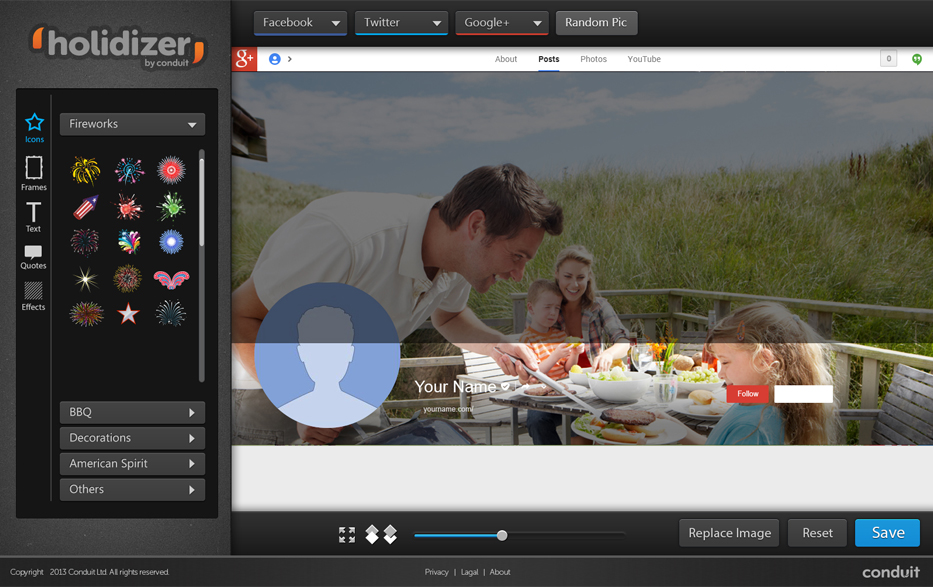
Task: Switch to the YouTube tab
Action: tap(644, 59)
